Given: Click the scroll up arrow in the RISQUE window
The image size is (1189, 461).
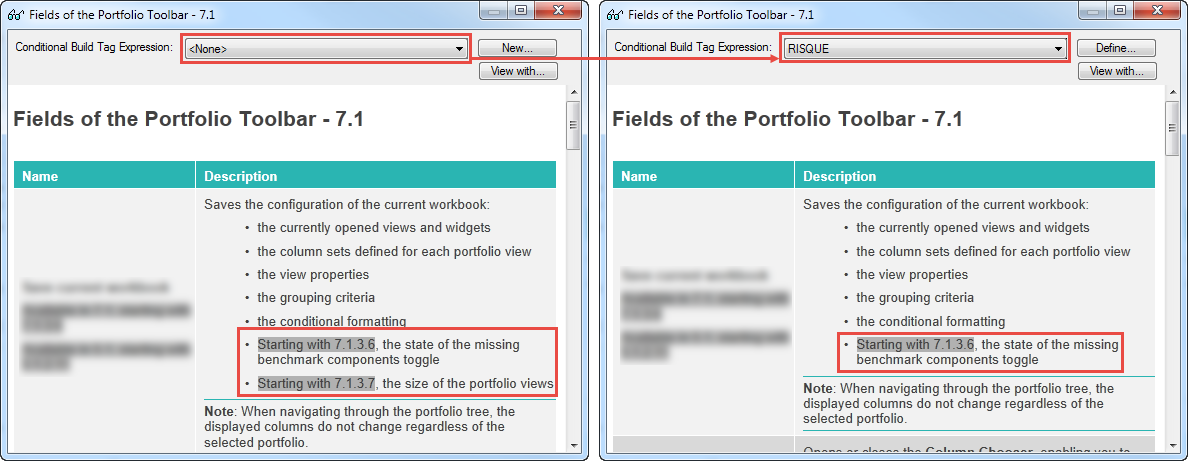Looking at the screenshot, I should click(x=1173, y=92).
